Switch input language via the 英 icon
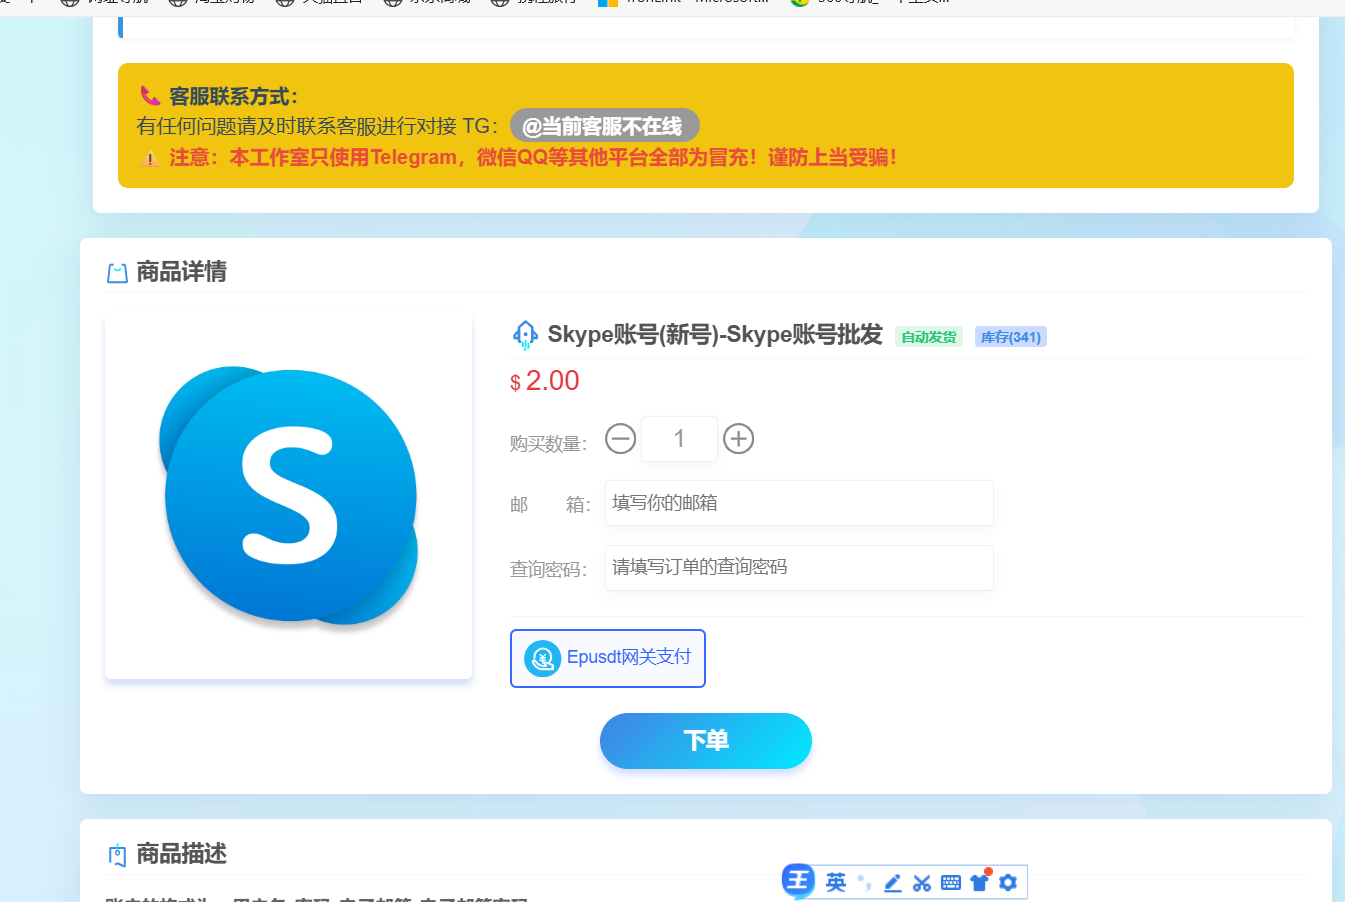The height and width of the screenshot is (902, 1345). 836,882
